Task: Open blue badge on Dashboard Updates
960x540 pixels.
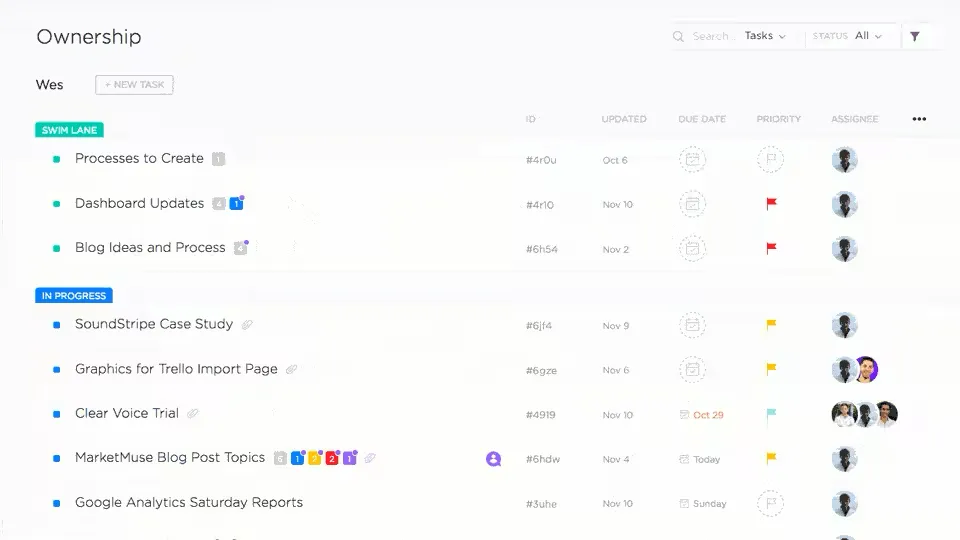Action: (x=236, y=203)
